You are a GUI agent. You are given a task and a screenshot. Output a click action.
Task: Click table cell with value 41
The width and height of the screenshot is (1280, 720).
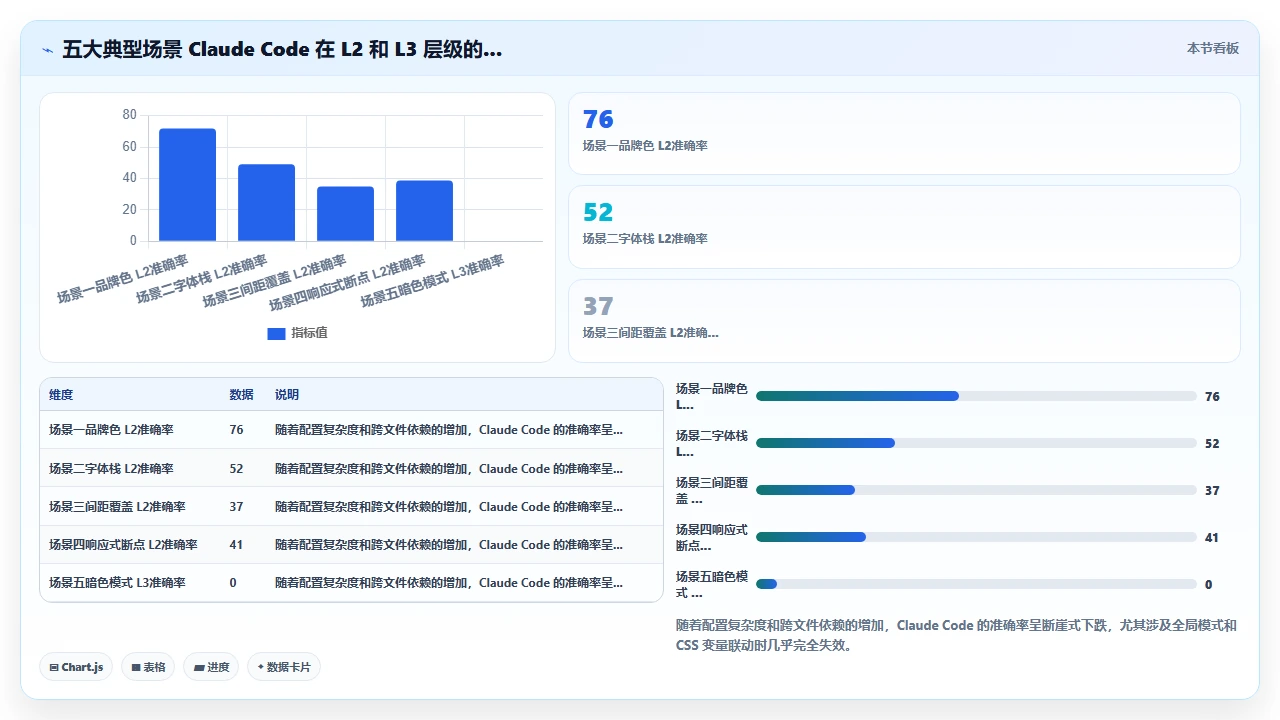236,545
